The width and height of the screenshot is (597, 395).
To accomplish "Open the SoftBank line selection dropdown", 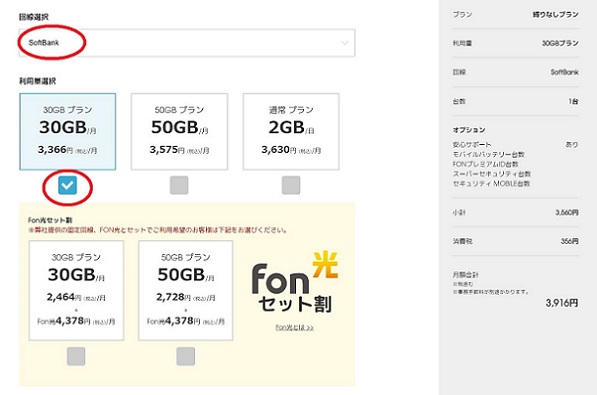I will [187, 43].
